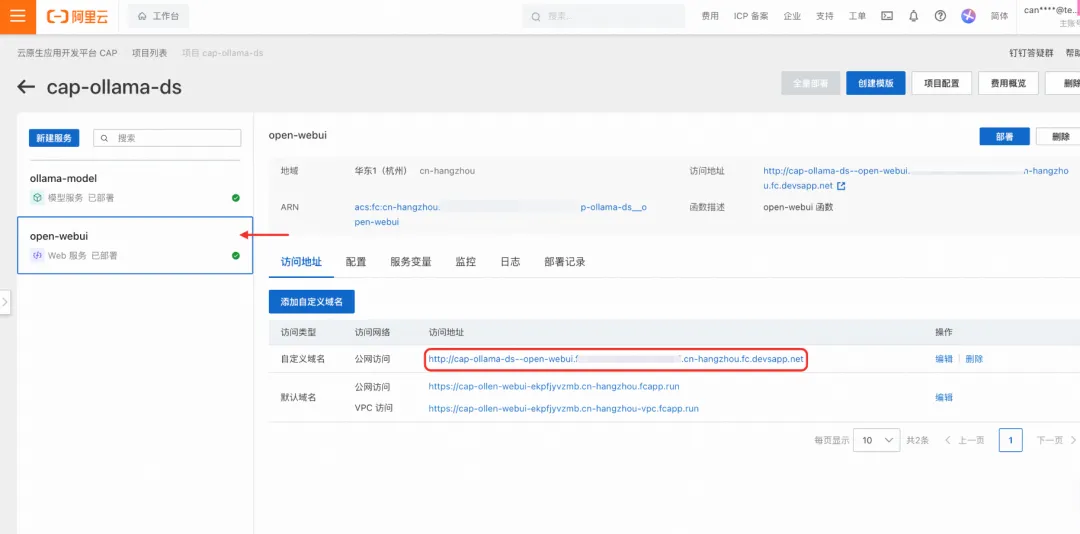The height and width of the screenshot is (534, 1080).
Task: Open the AI assistant icon in header
Action: pyautogui.click(x=968, y=16)
